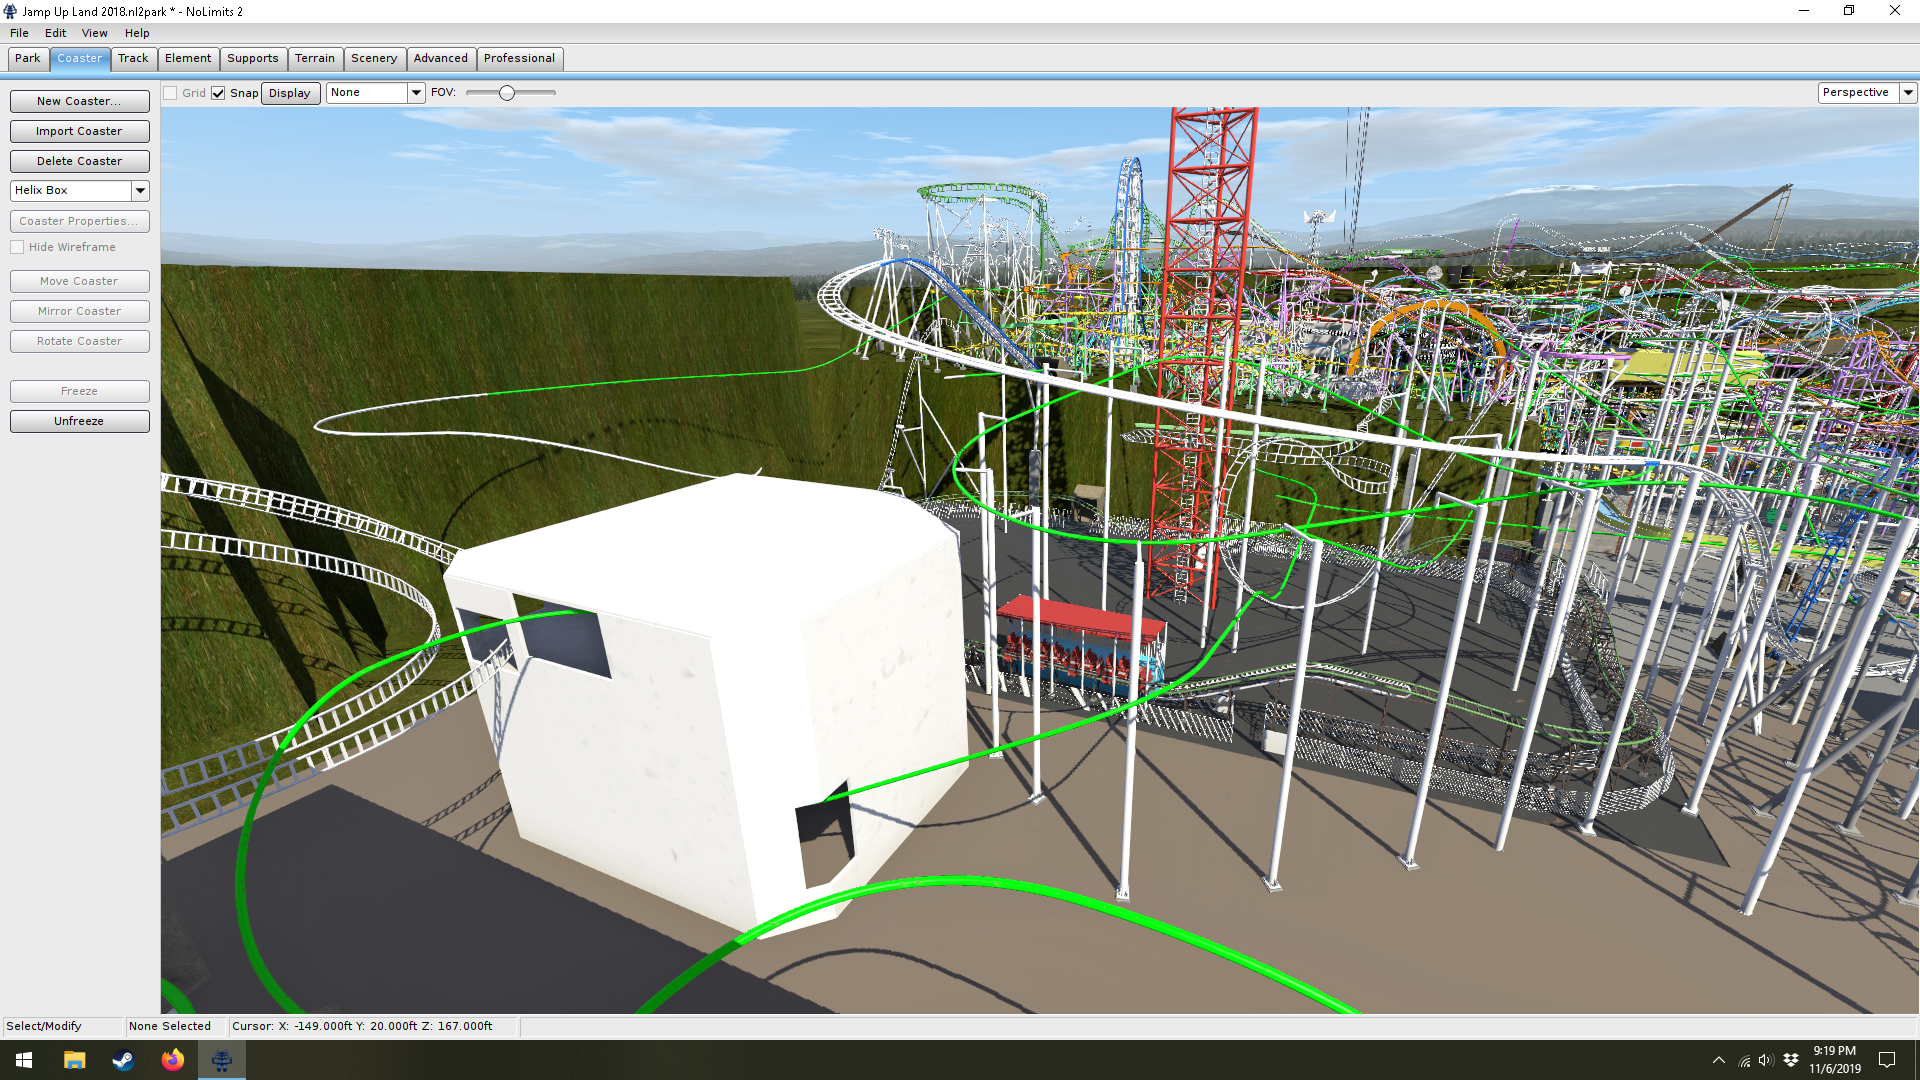
Task: Expand the Perspective view dropdown
Action: [x=1908, y=92]
